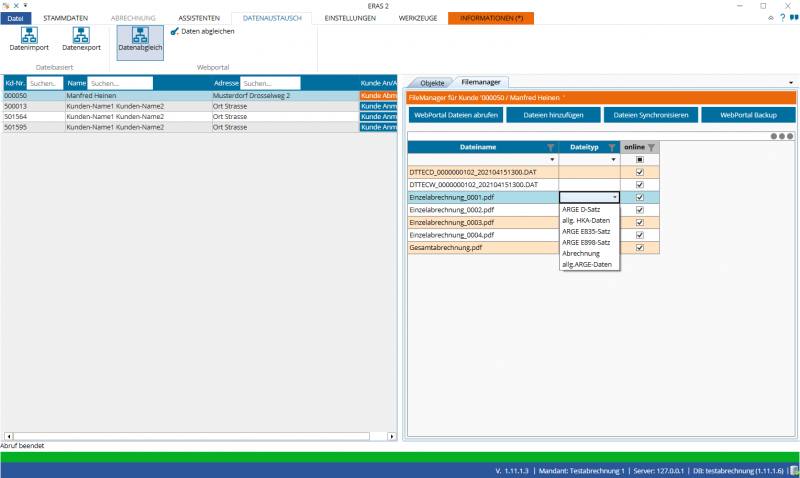Filter the online column using the funnel icon

click(652, 147)
